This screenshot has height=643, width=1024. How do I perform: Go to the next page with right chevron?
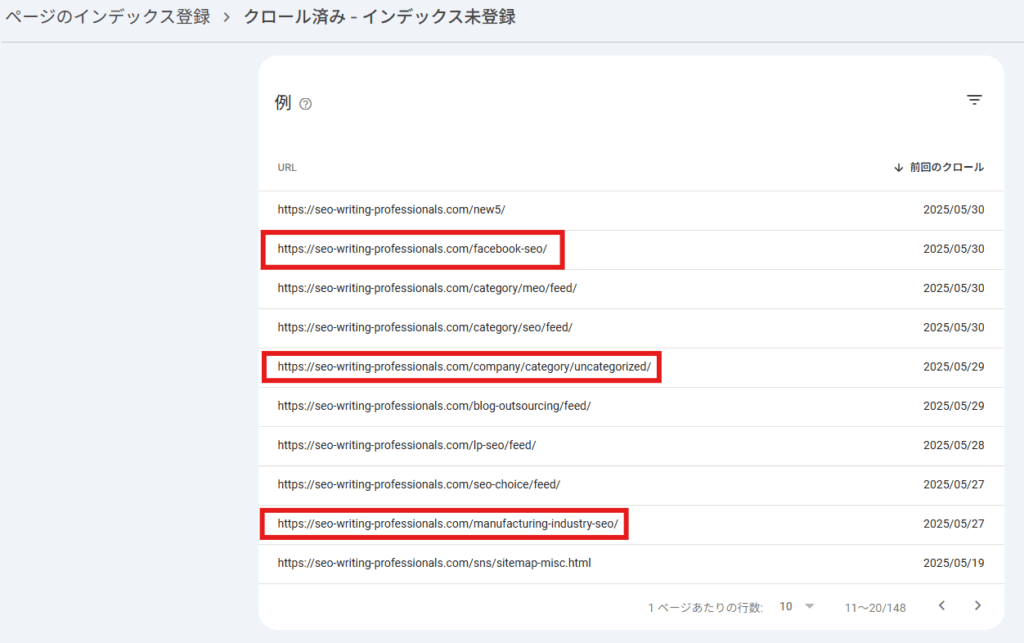(x=977, y=605)
